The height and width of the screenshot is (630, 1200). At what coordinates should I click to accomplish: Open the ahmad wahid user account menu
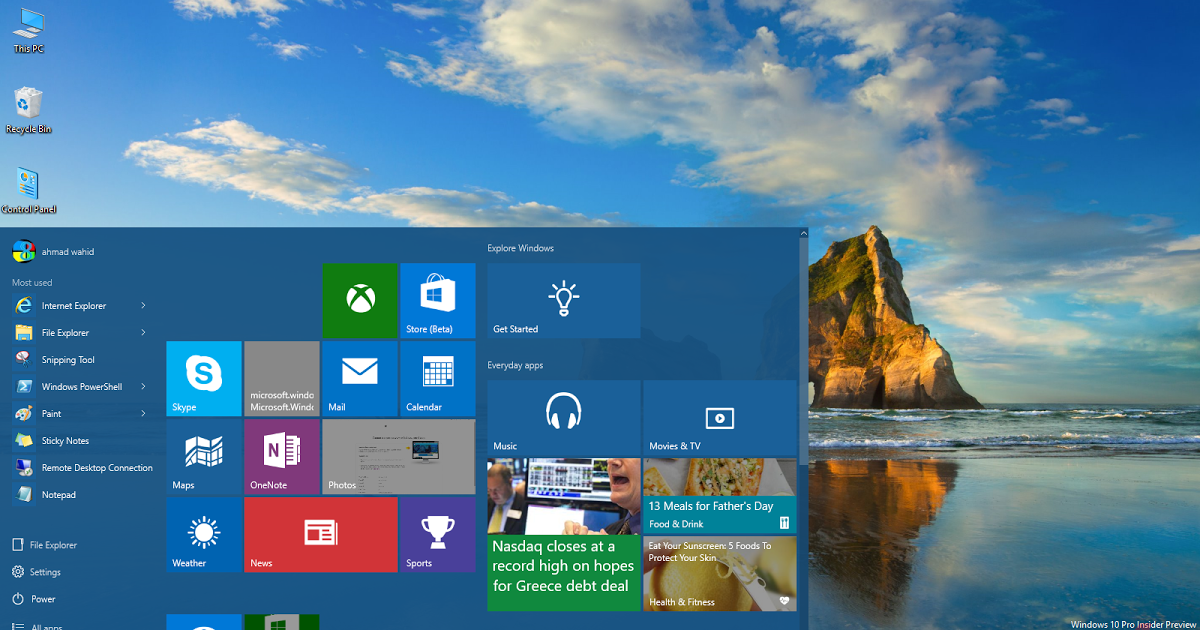[54, 251]
